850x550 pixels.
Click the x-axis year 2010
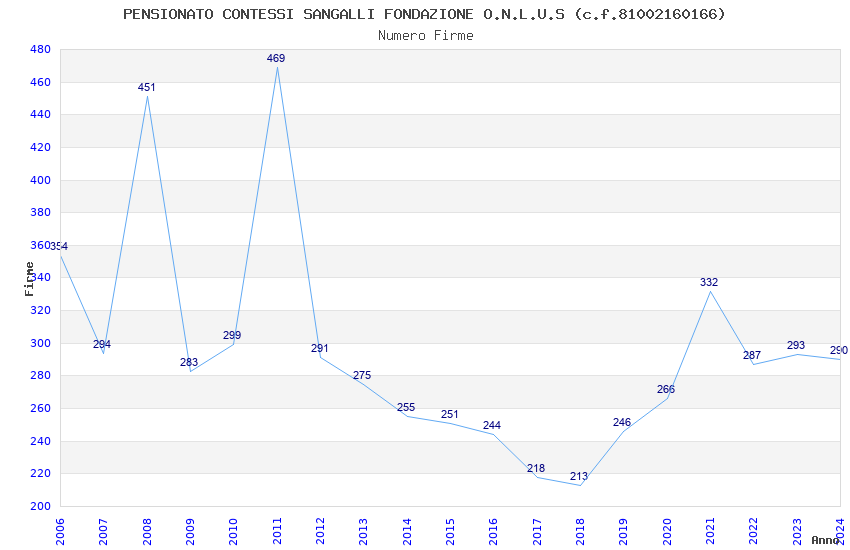(x=234, y=531)
